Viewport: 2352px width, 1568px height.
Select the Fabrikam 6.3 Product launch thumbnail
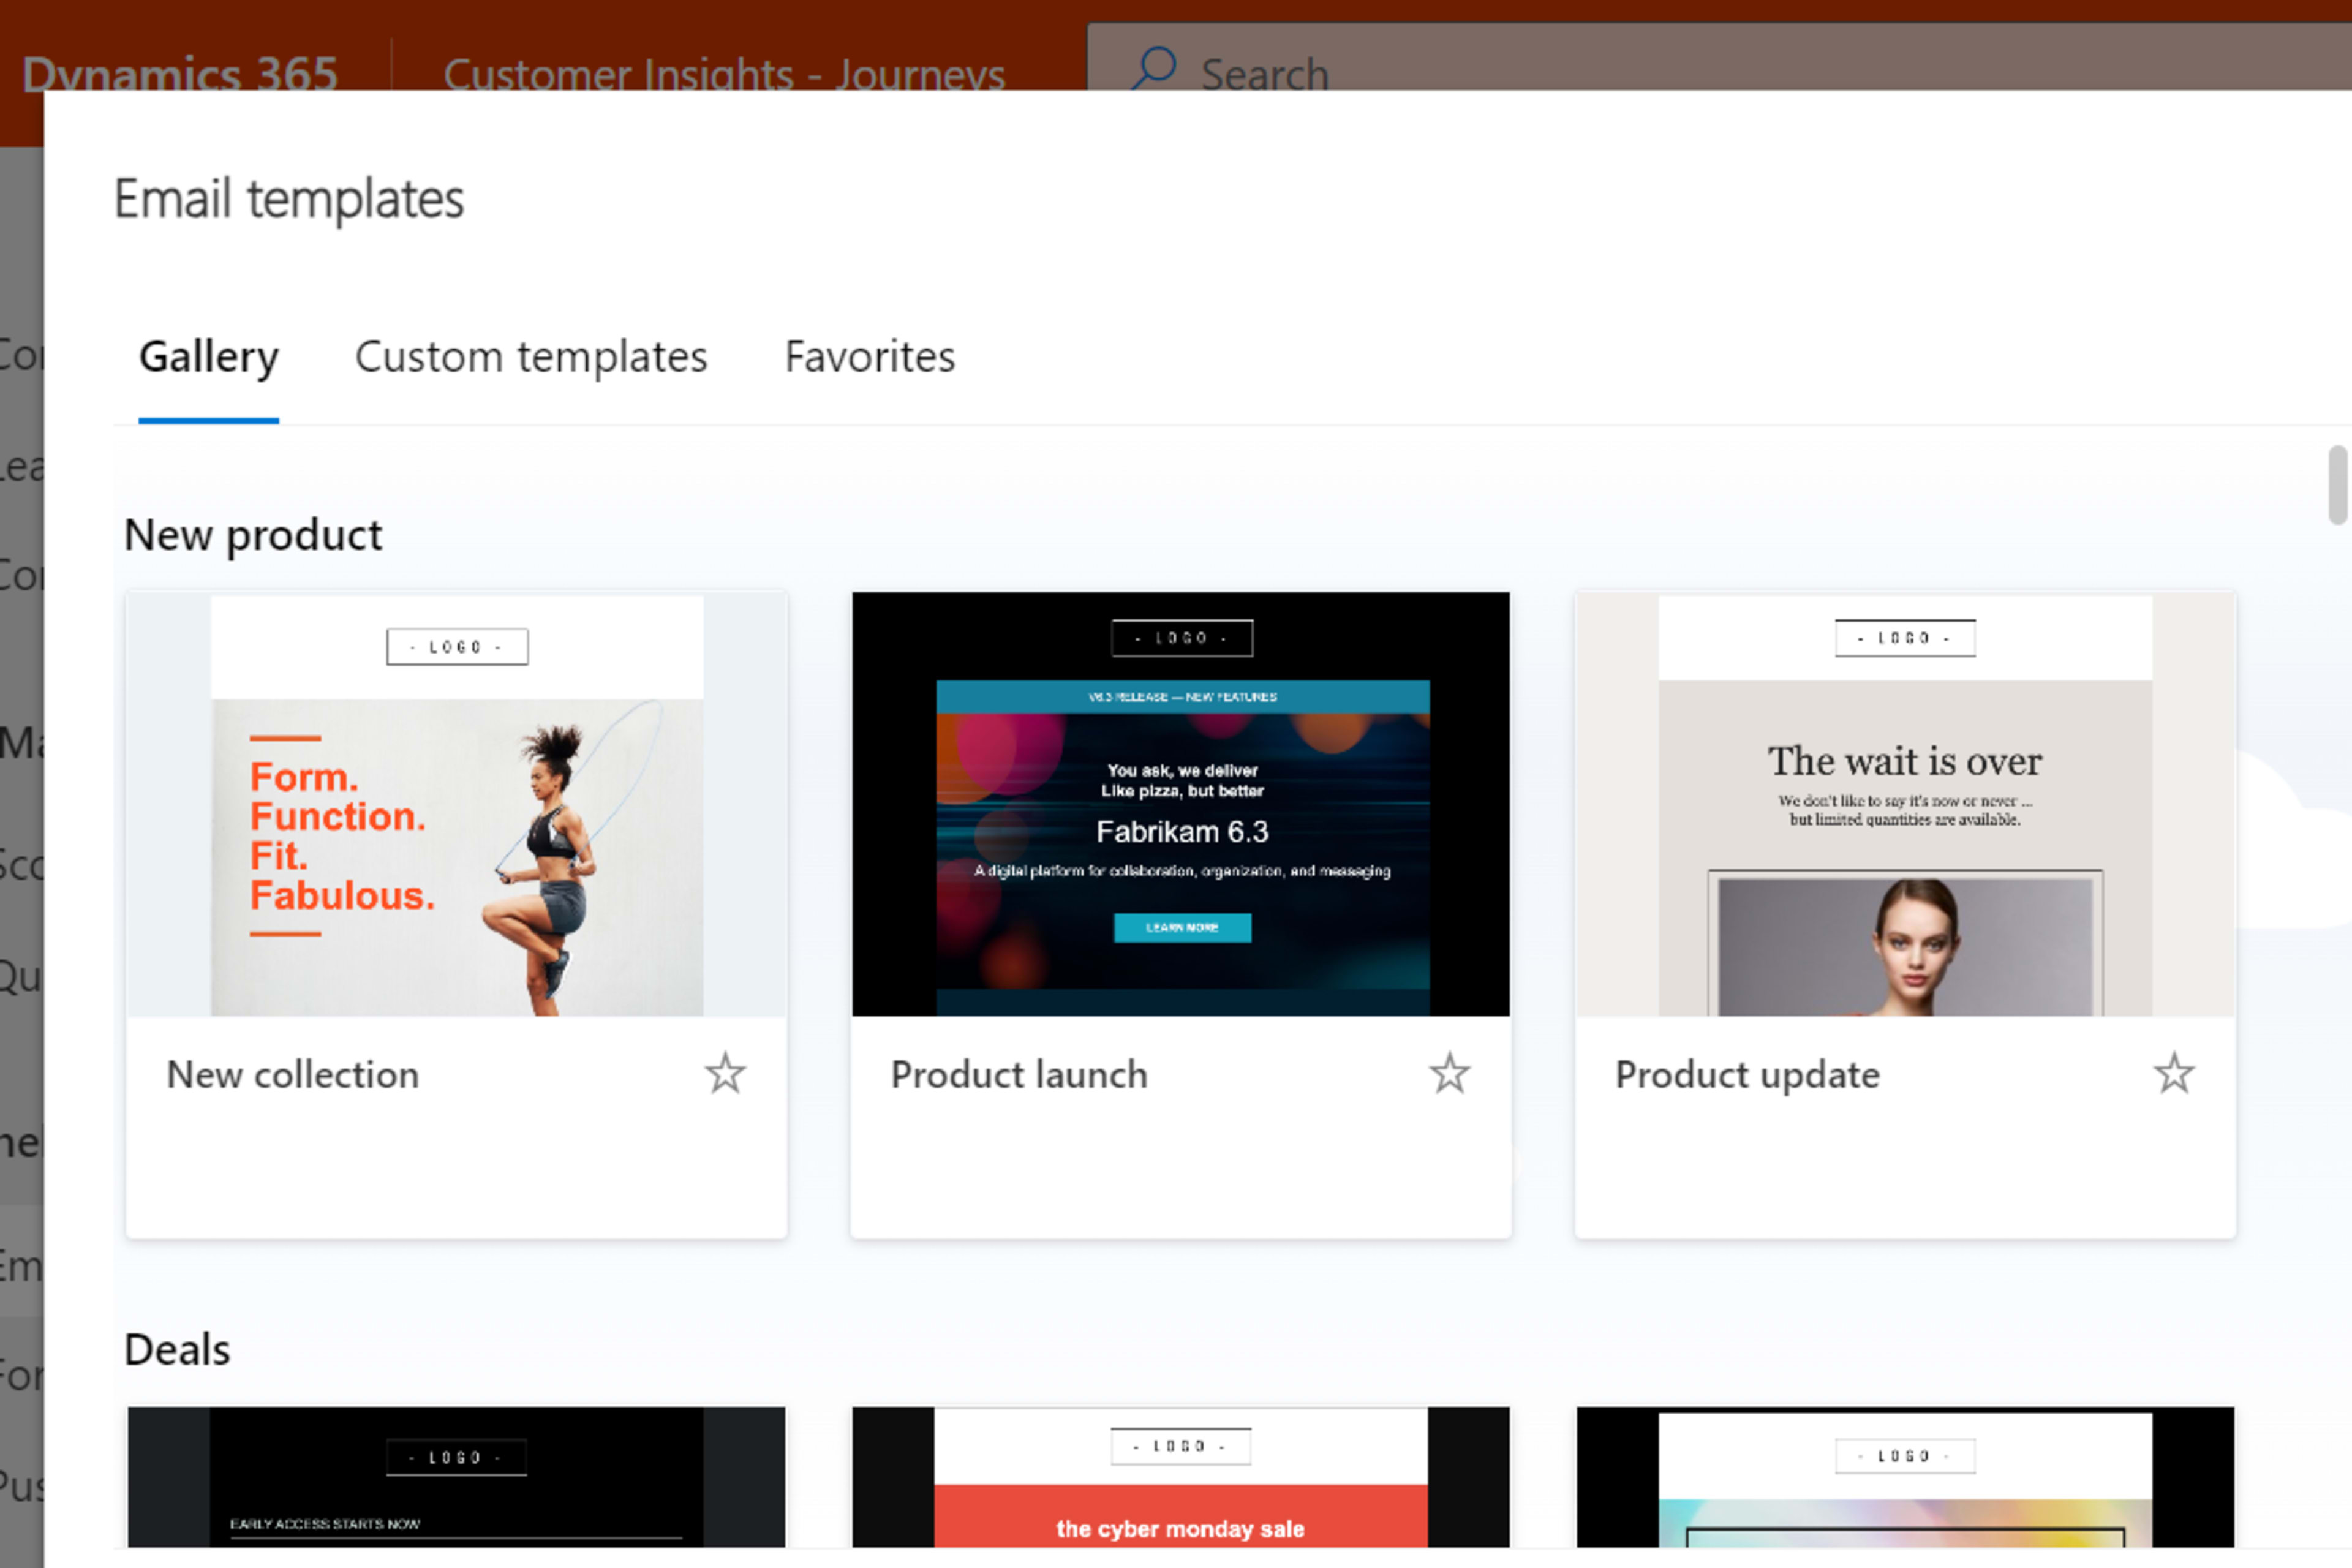point(1181,805)
